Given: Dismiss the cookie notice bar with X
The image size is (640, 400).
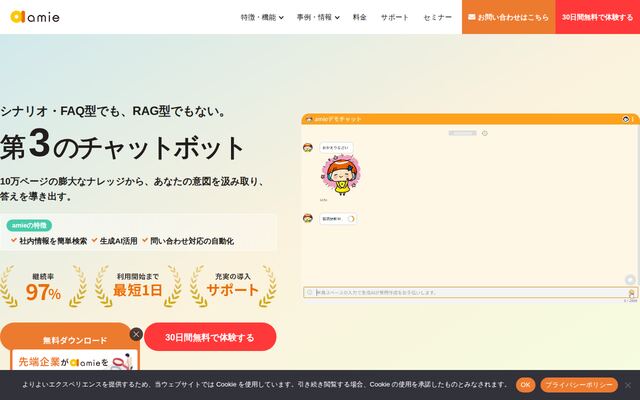Looking at the screenshot, I should click(x=628, y=385).
